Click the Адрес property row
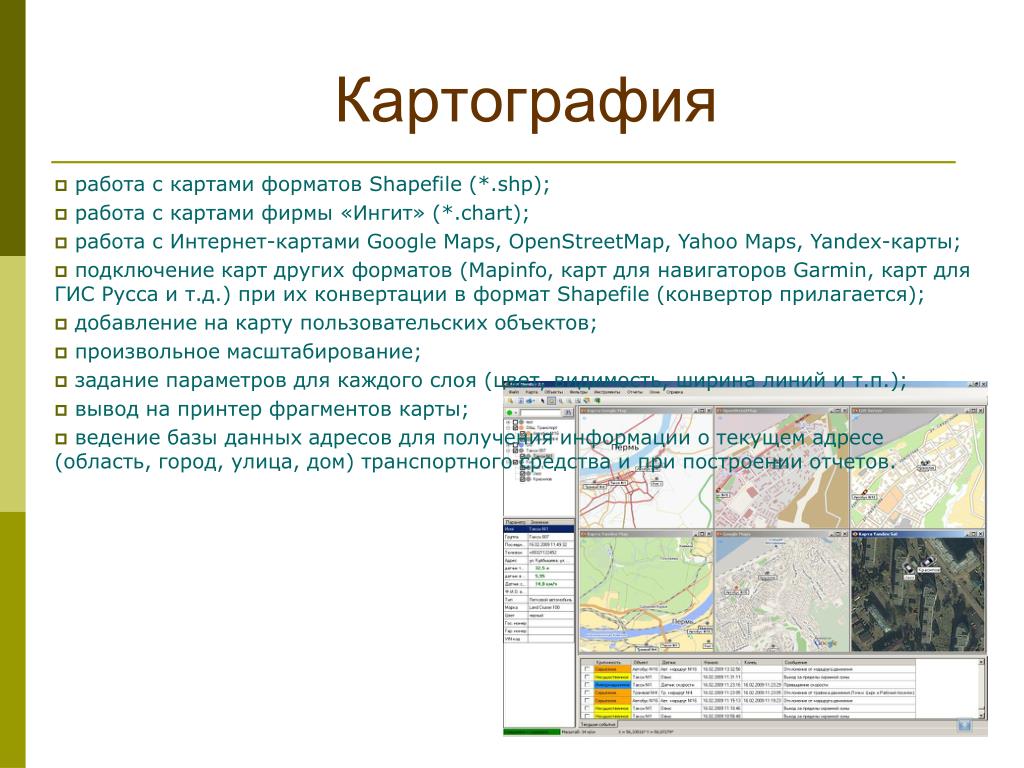The image size is (1024, 768). (539, 560)
